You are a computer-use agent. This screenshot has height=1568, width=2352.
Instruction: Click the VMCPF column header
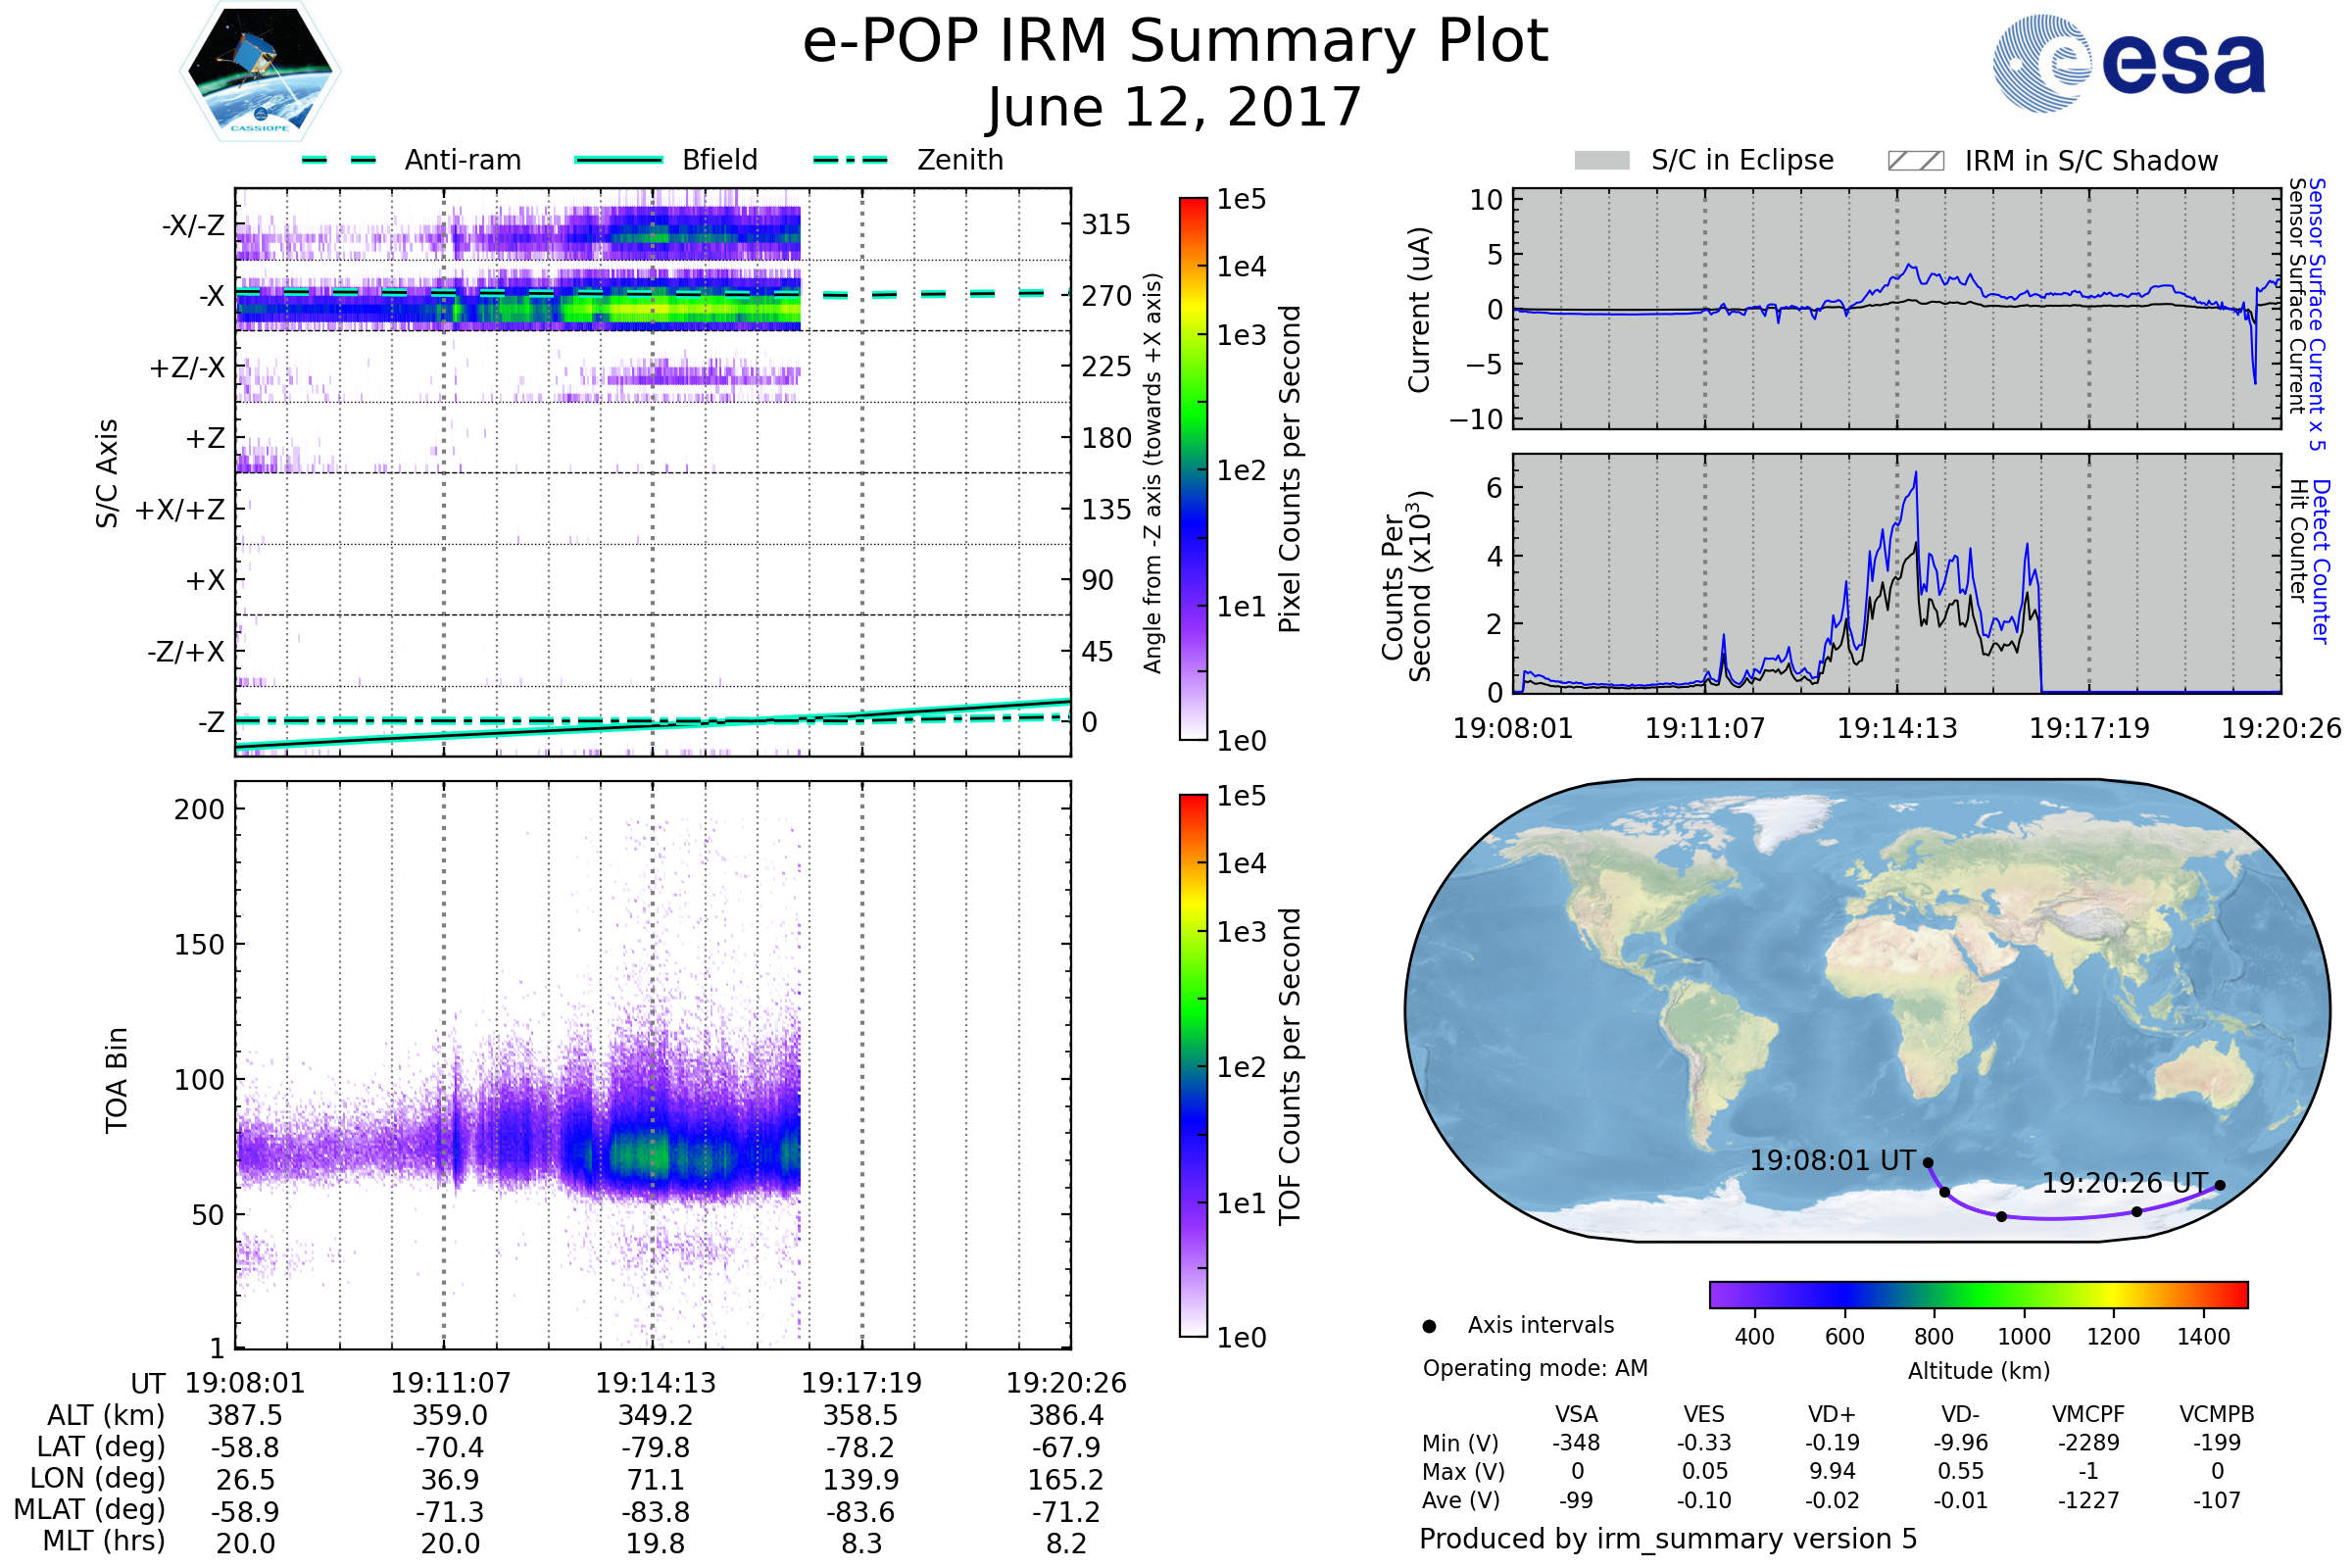point(2088,1414)
